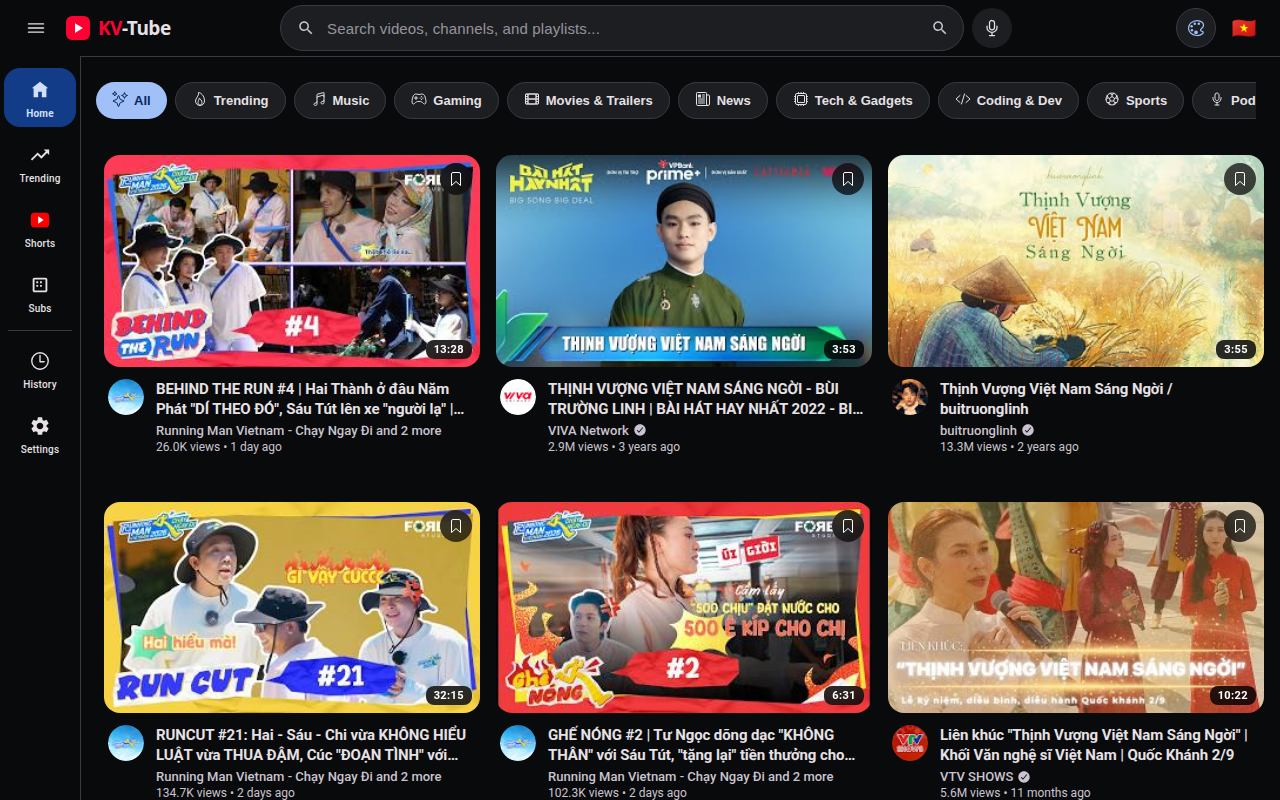Bookmark the RUNCUT #21 video
1280x800 pixels.
tap(456, 525)
